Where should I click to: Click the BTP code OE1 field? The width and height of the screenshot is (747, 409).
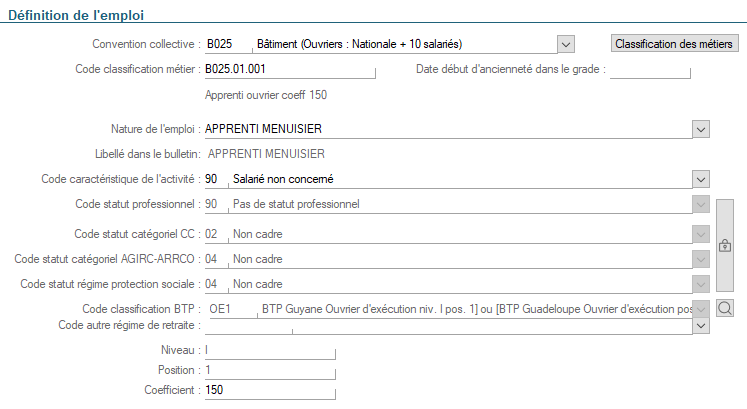231,309
